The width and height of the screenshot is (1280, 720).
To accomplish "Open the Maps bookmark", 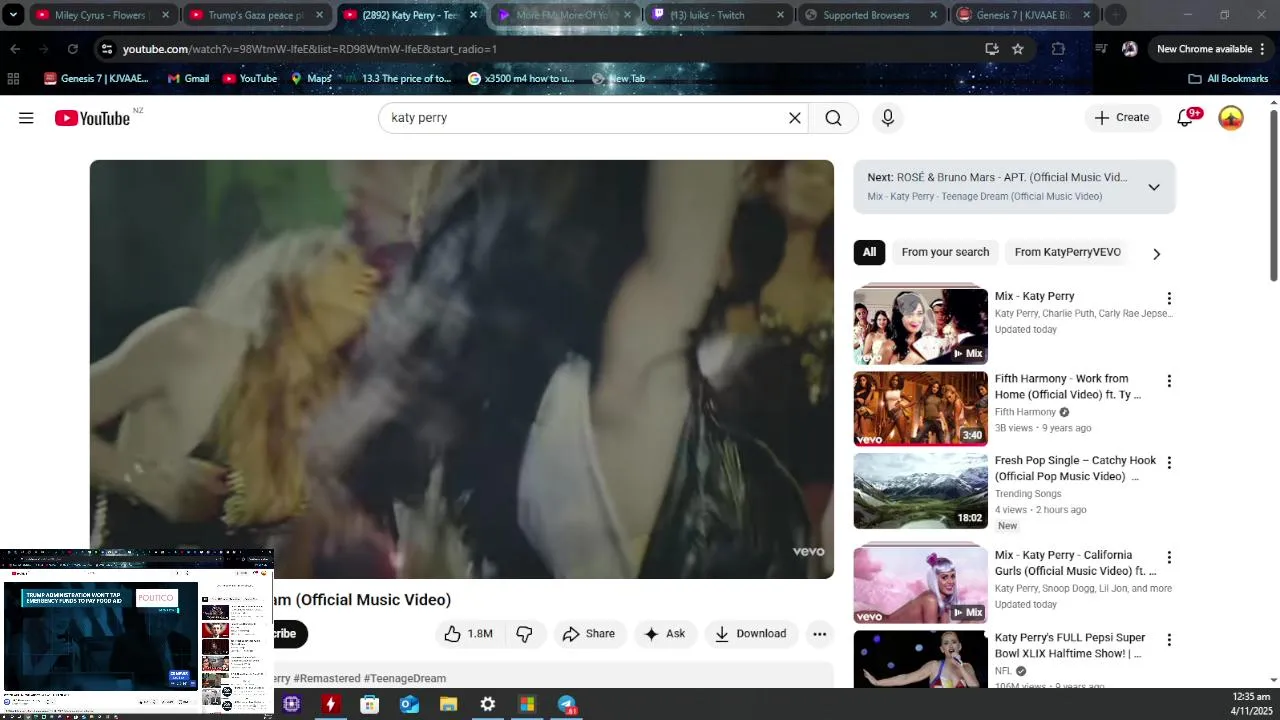I will (x=311, y=79).
